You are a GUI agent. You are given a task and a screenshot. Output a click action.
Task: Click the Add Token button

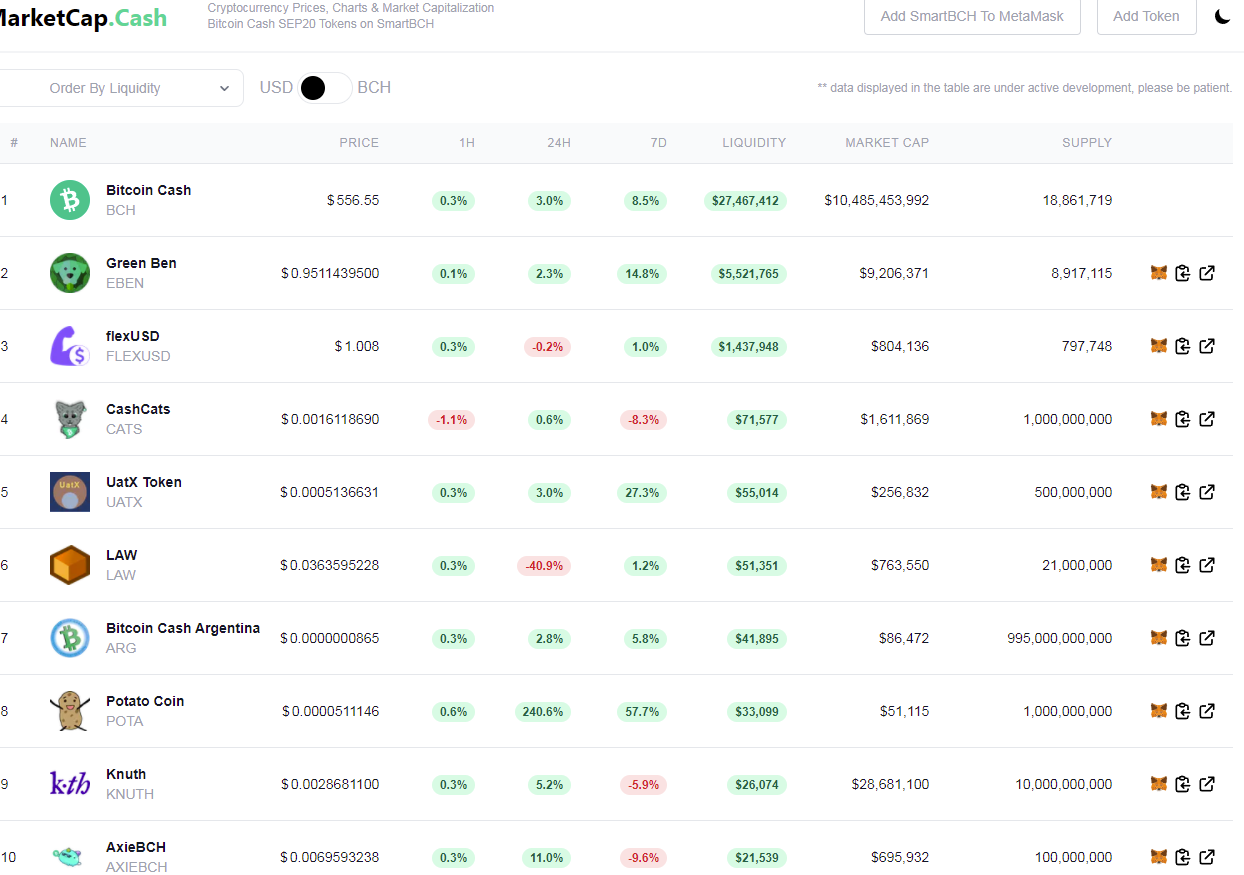click(1146, 16)
